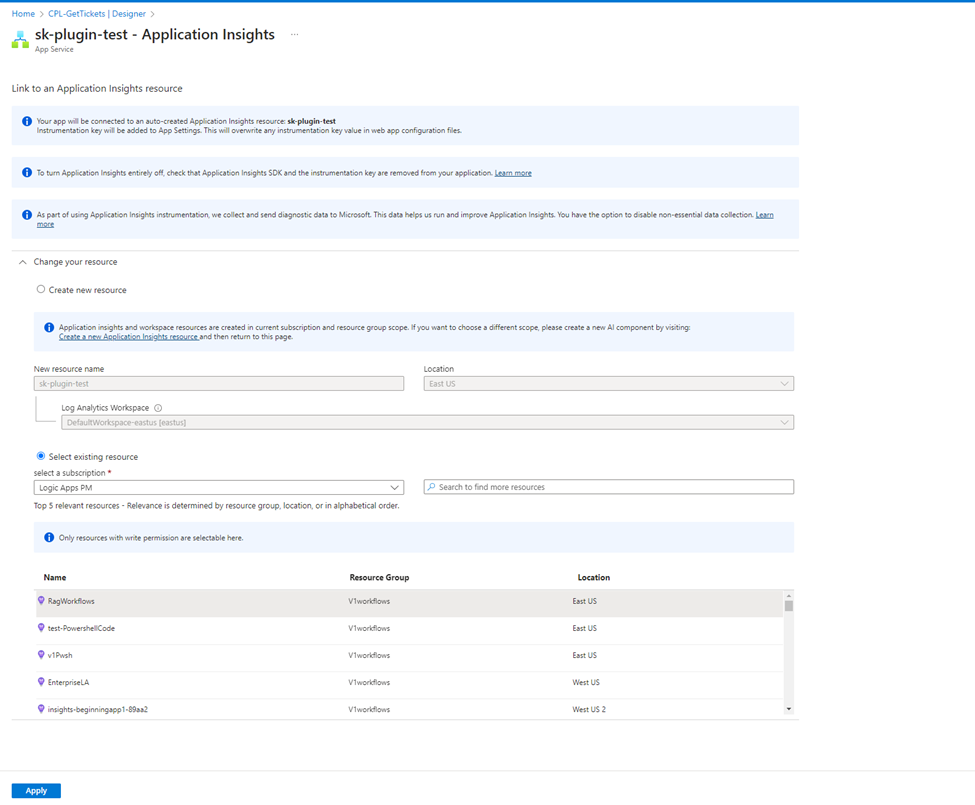Go to Home in the breadcrumb

(23, 14)
